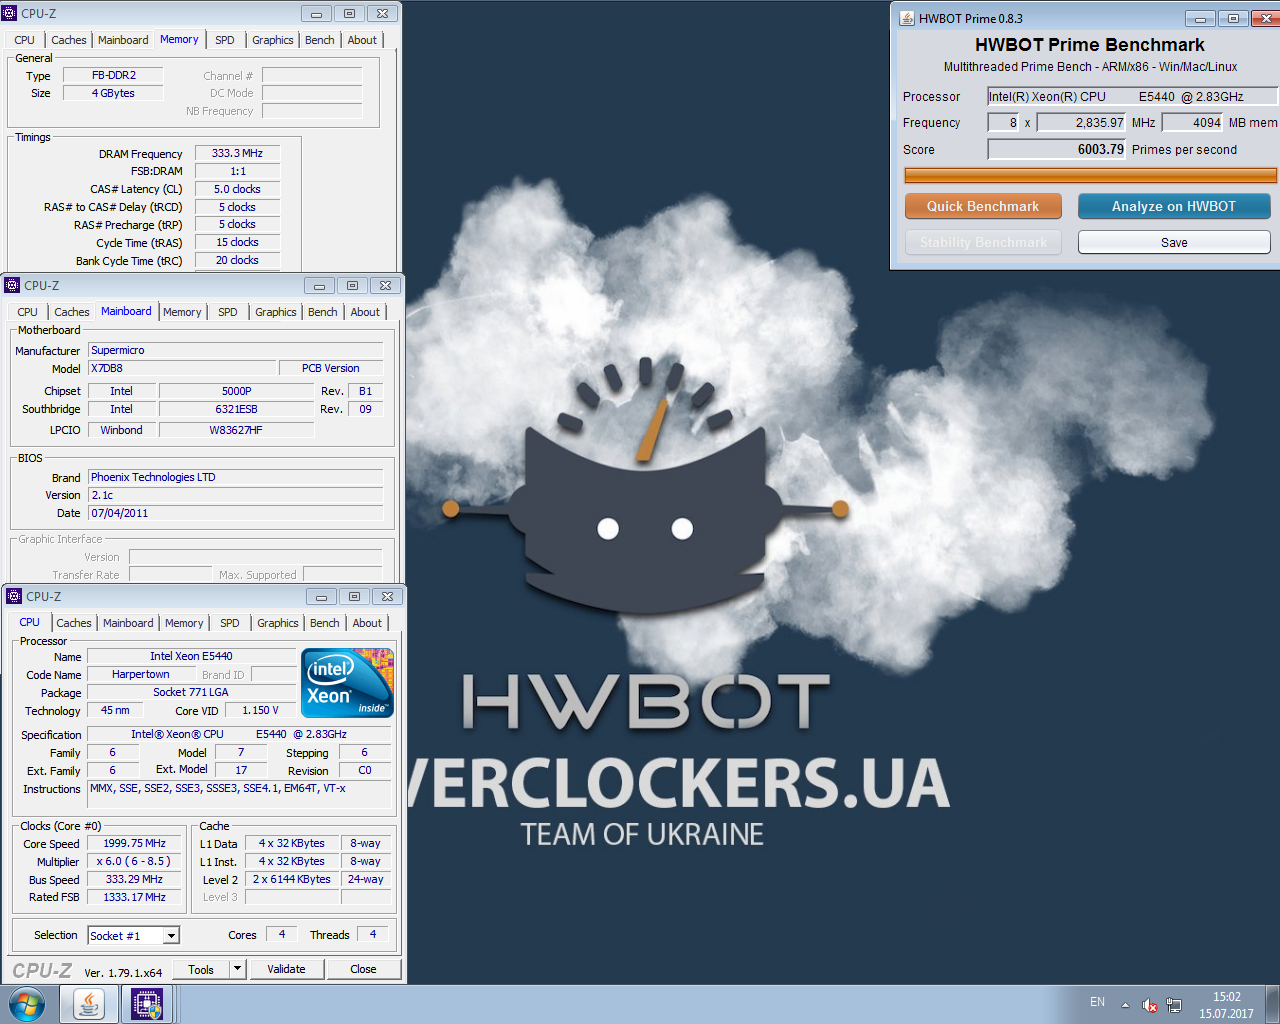Select Graphics tab in Mainboard window
The height and width of the screenshot is (1024, 1280).
pyautogui.click(x=275, y=312)
